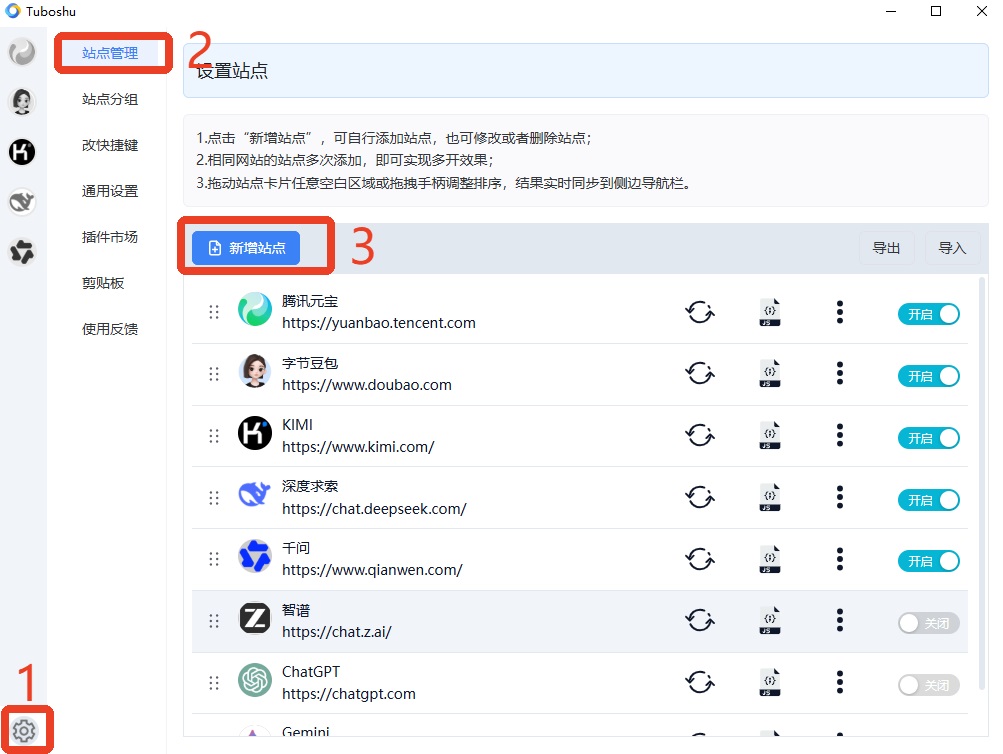Open more options for KIMI
Viewport: 1003px width, 754px height.
tap(840, 436)
